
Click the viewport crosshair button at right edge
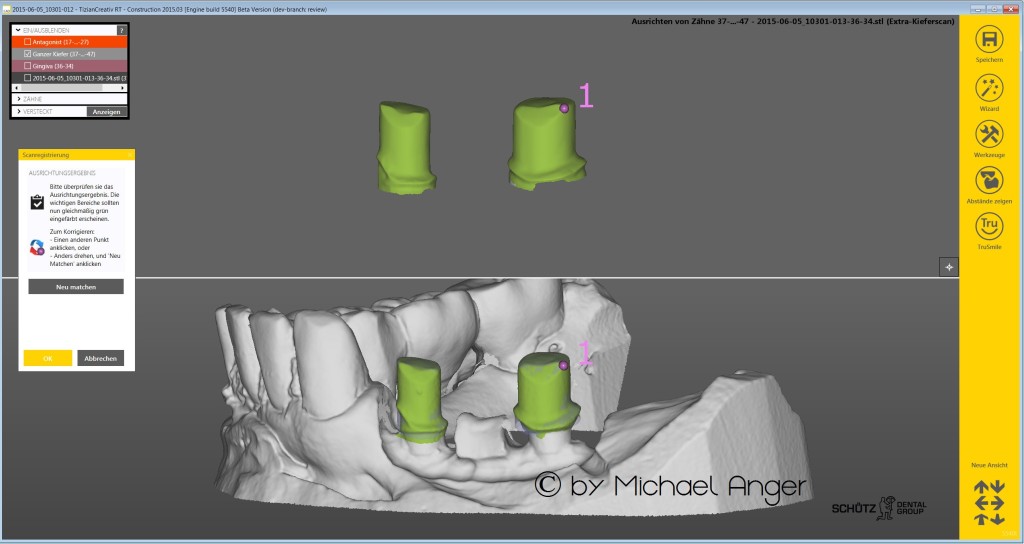pyautogui.click(x=949, y=266)
